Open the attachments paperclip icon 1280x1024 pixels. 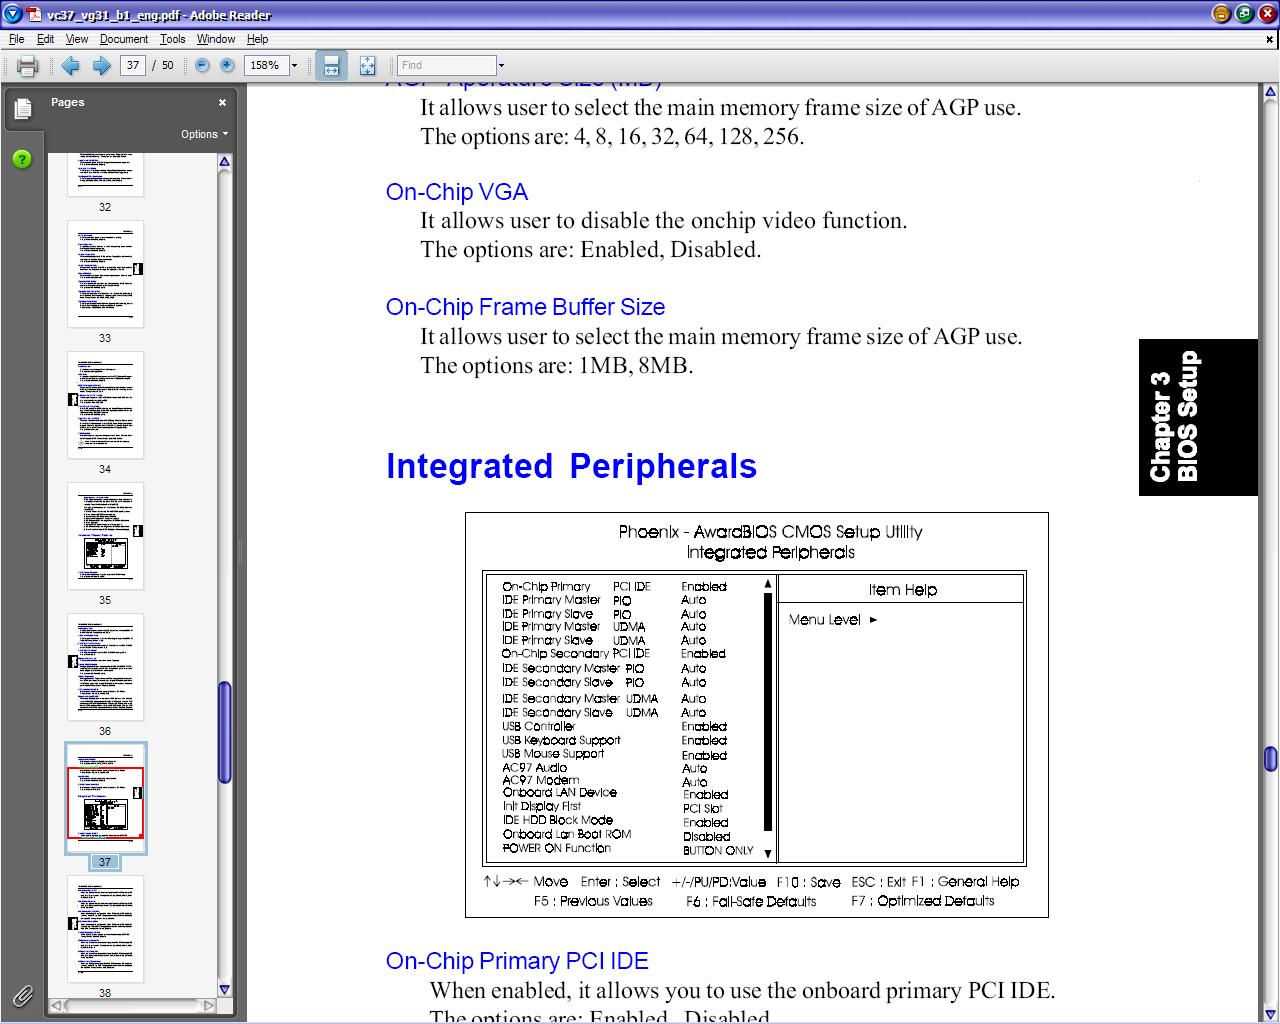[x=22, y=995]
